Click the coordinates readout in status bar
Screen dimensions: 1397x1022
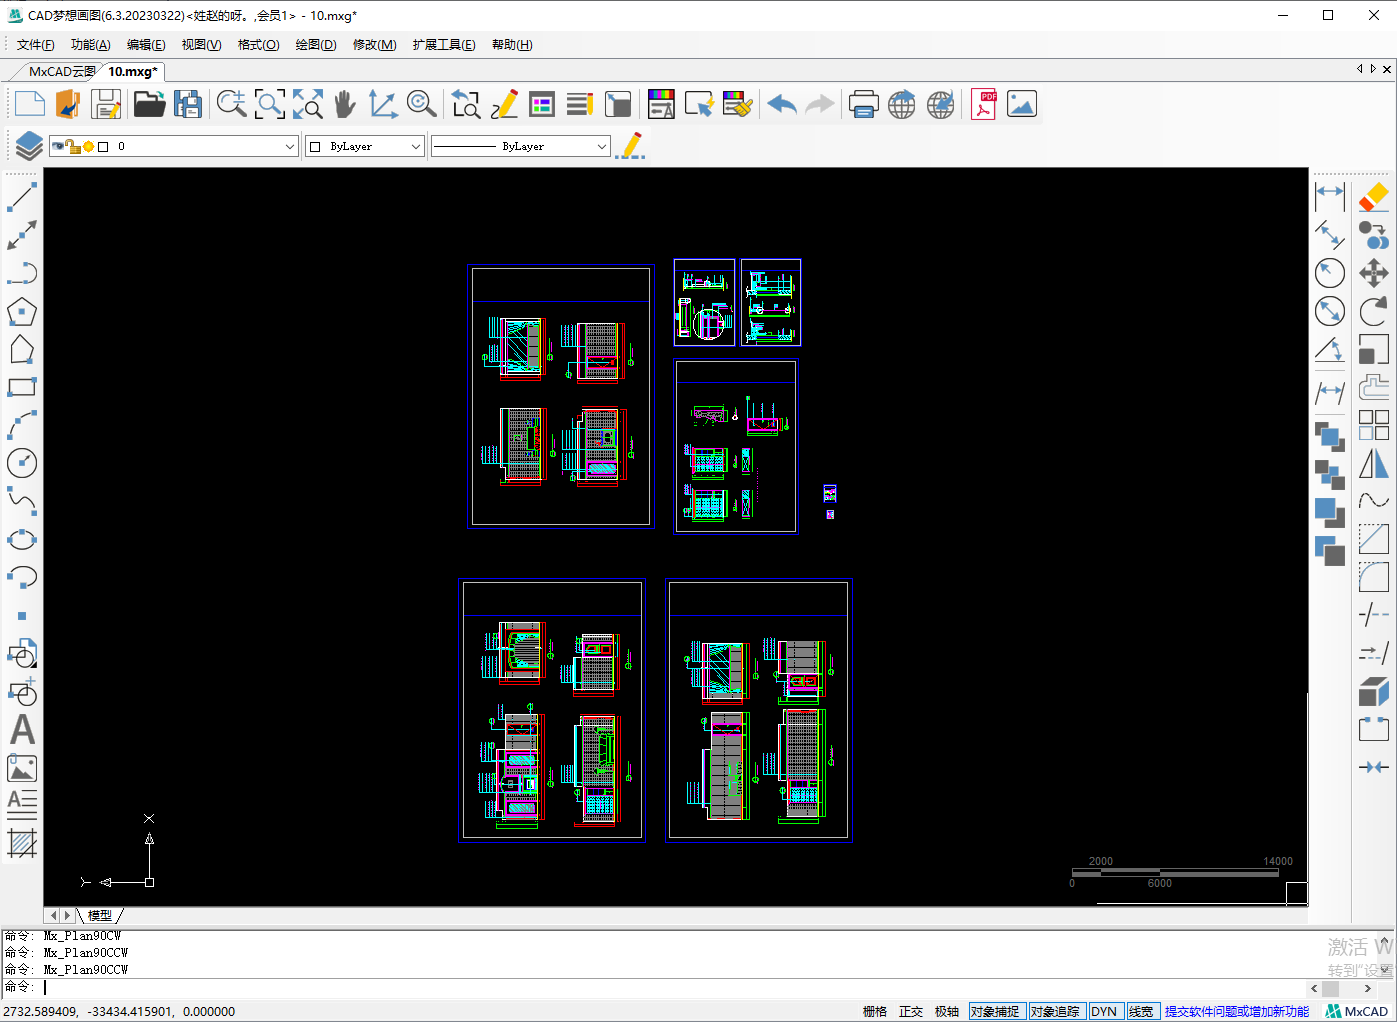pos(120,1011)
